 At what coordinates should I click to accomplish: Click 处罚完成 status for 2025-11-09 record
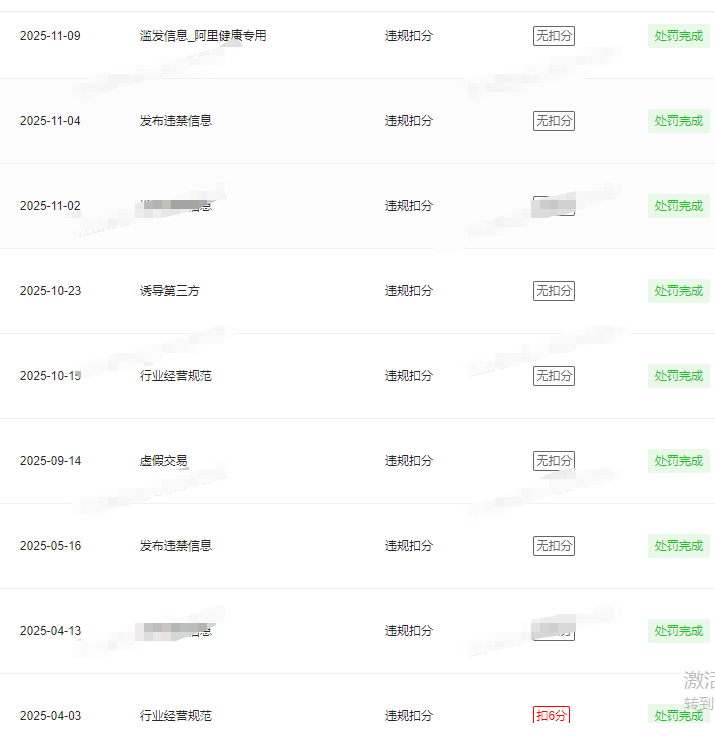click(x=678, y=36)
